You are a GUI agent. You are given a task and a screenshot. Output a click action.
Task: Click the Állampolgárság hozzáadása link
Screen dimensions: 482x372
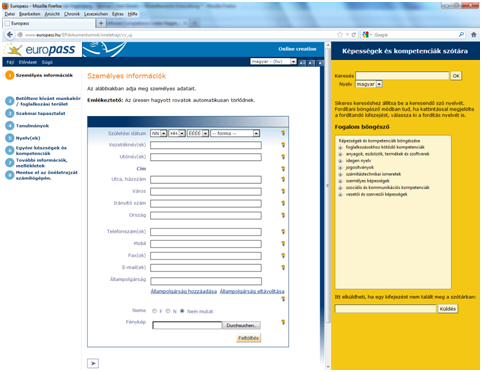pos(184,291)
